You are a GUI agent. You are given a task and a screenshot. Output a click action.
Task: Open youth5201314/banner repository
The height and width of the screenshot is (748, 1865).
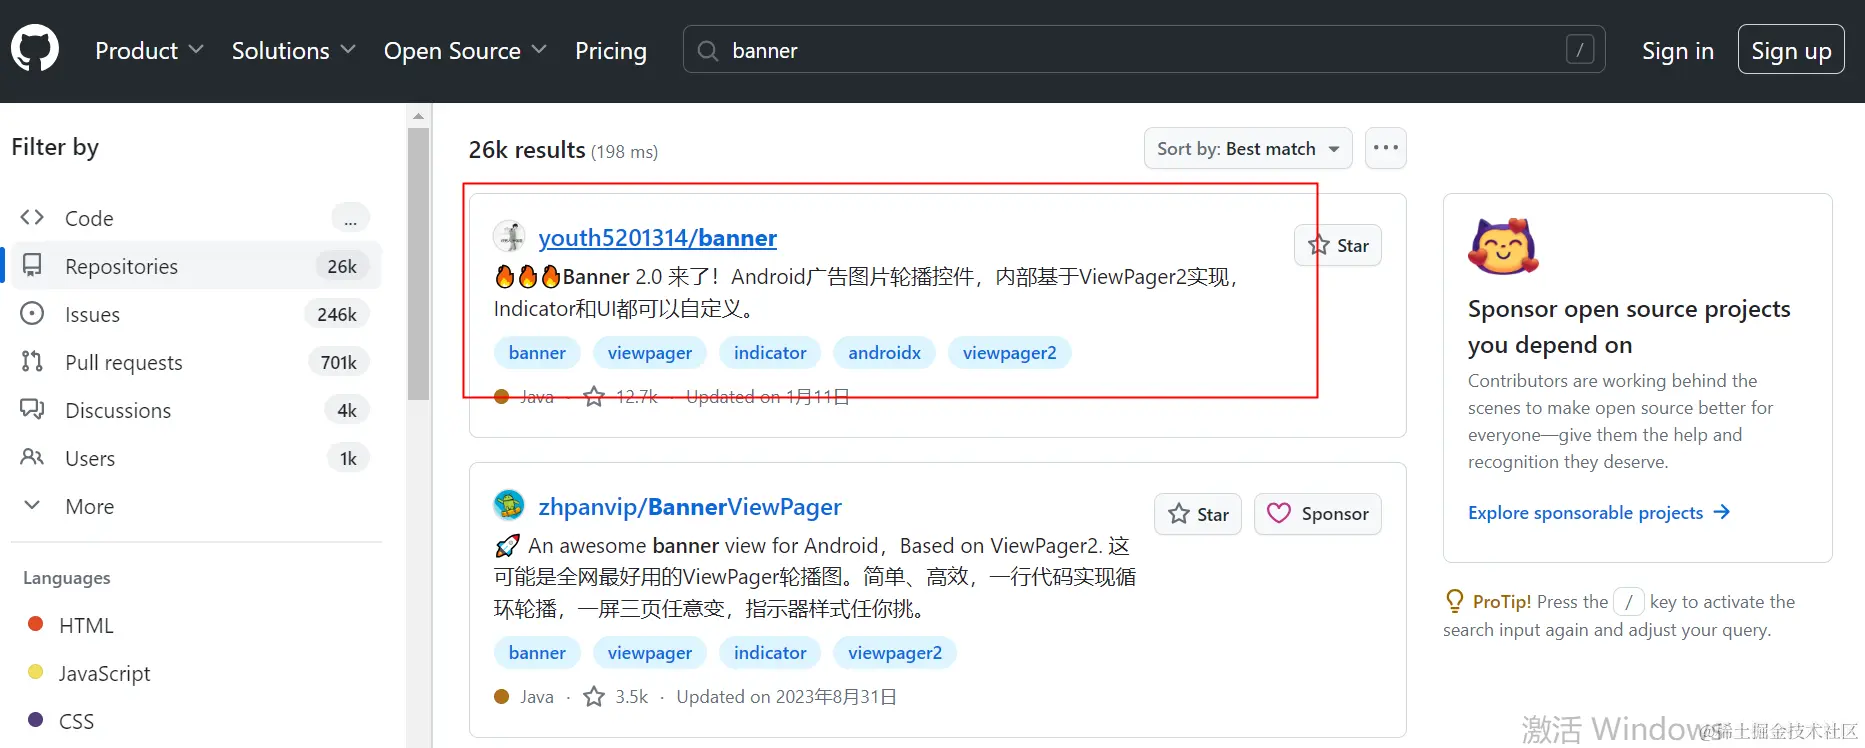pos(657,238)
